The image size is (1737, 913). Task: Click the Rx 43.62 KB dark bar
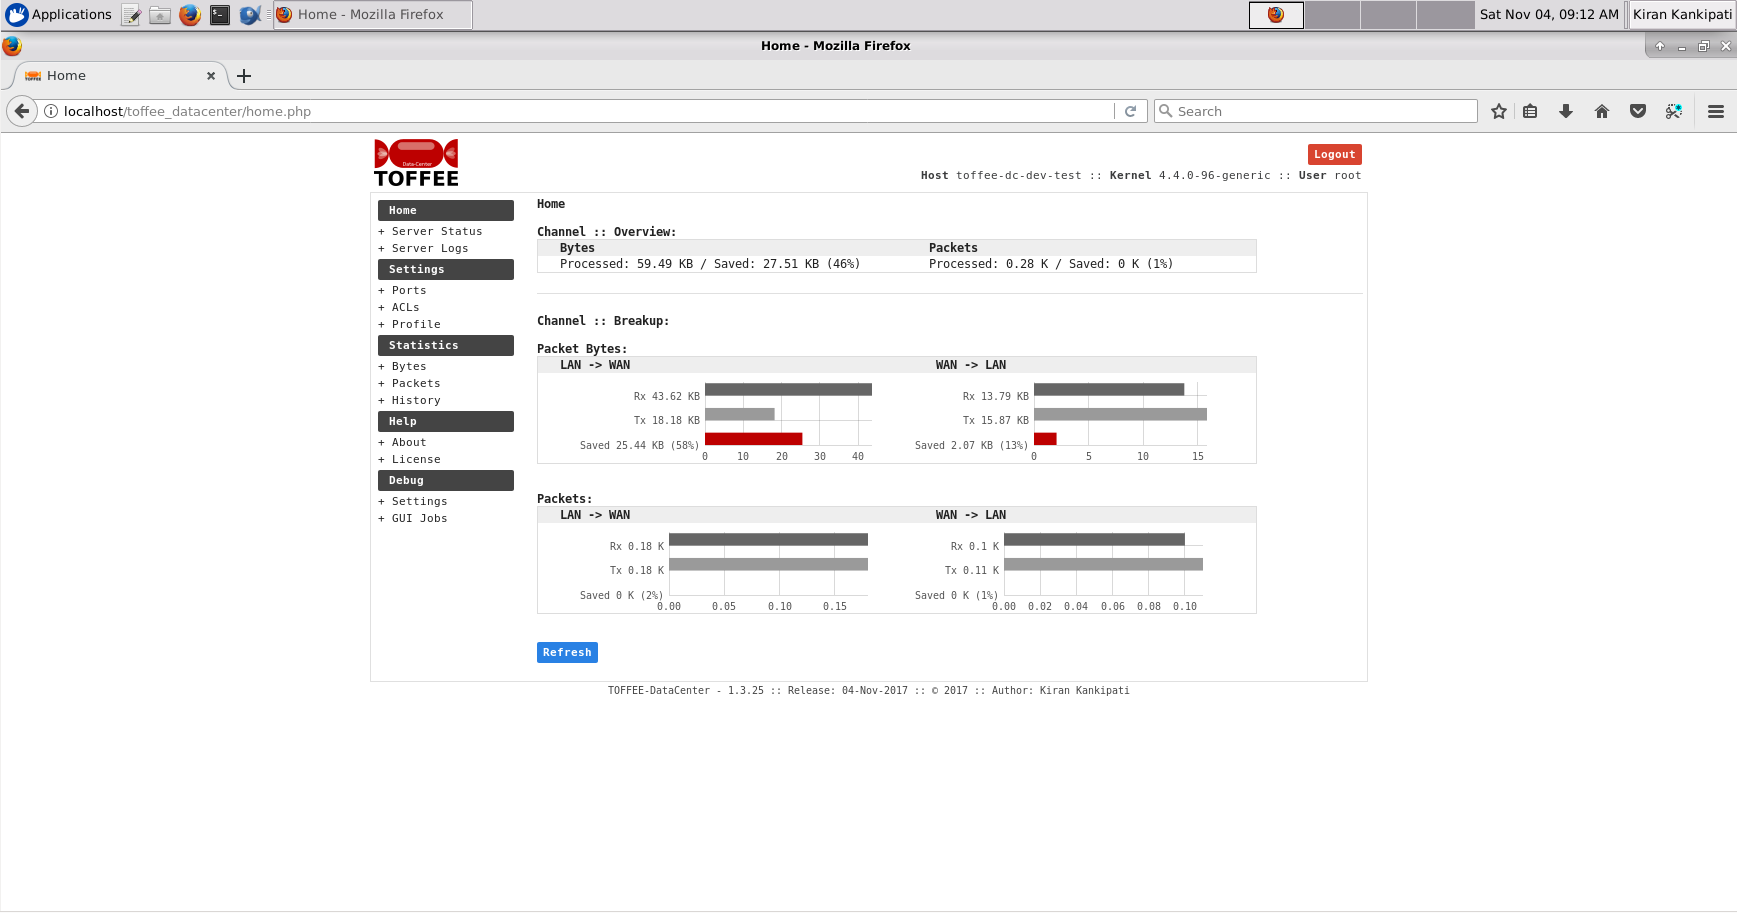pos(788,389)
